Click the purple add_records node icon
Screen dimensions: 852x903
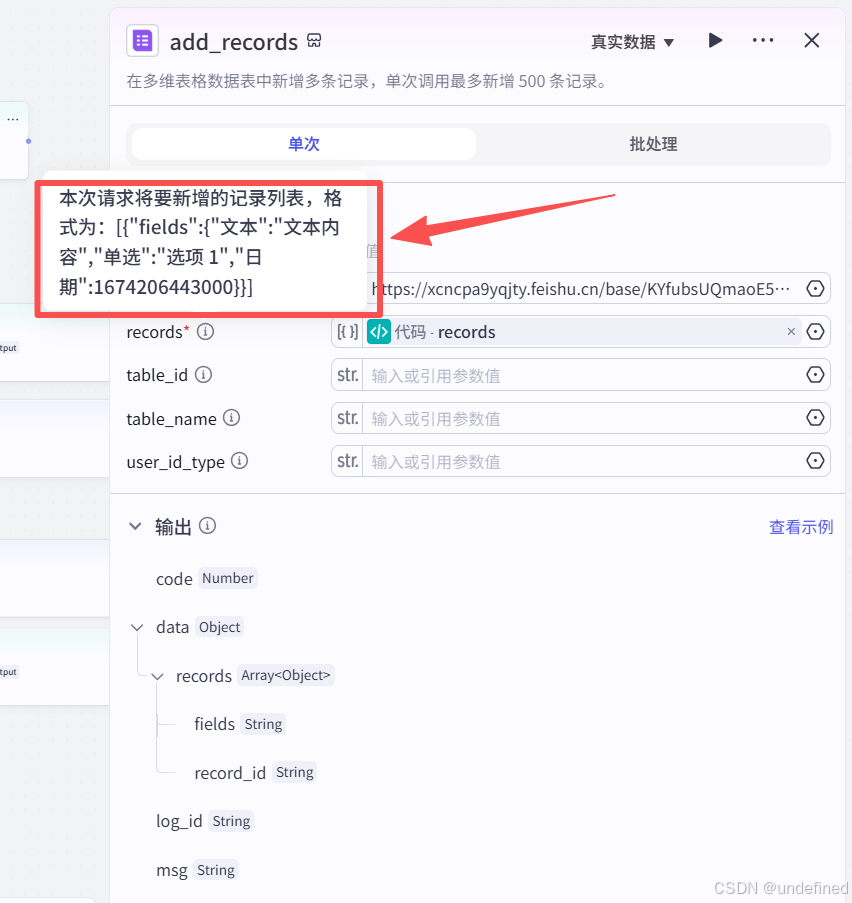click(x=142, y=40)
